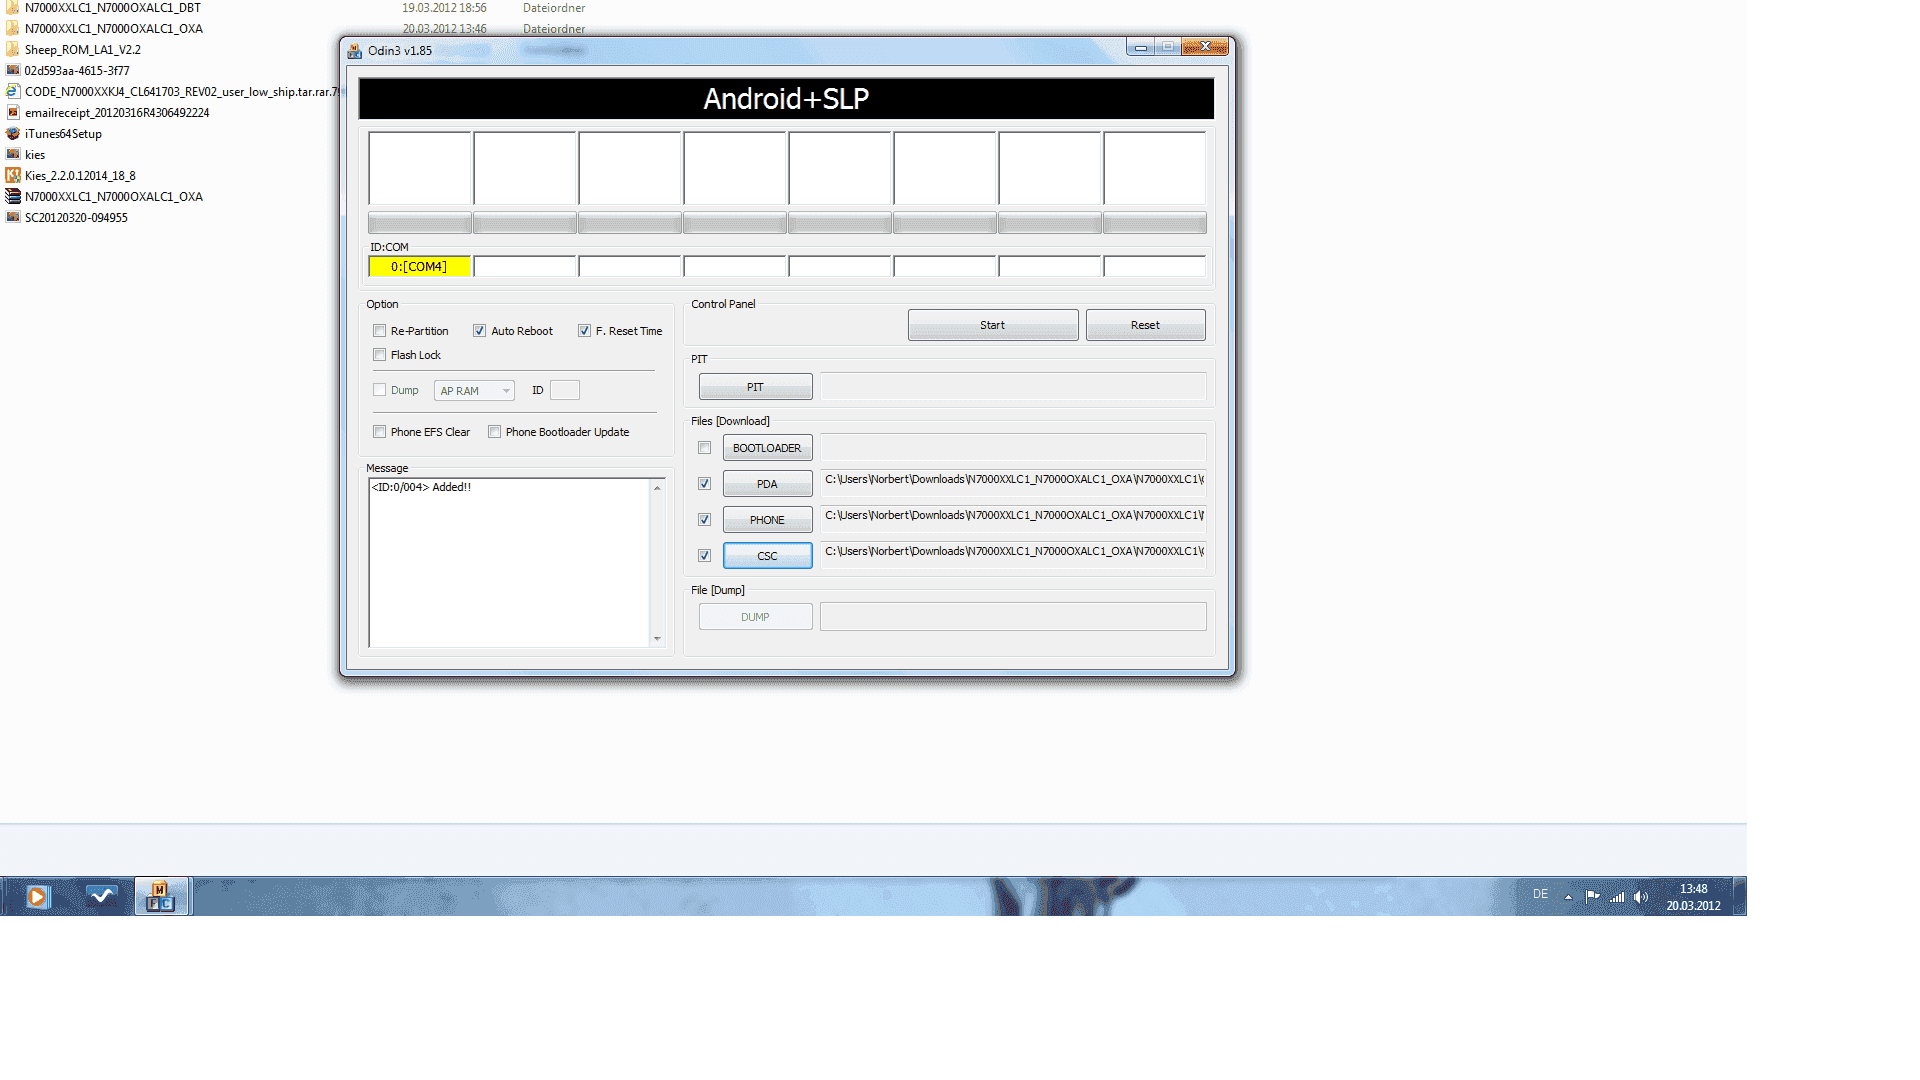Uncheck the F. Reset Time option

pyautogui.click(x=584, y=331)
